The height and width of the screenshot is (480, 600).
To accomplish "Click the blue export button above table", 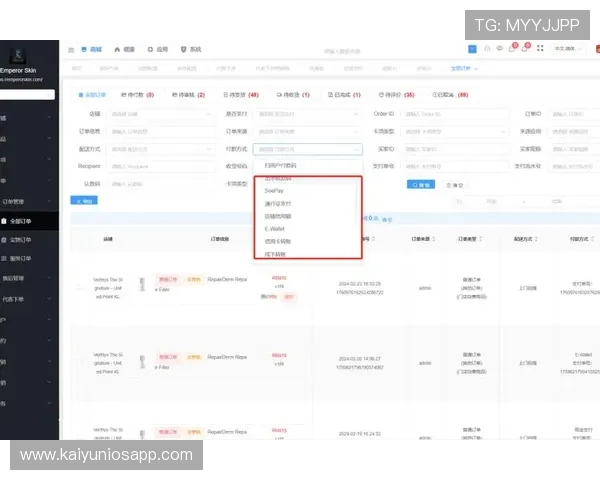I will click(x=84, y=201).
